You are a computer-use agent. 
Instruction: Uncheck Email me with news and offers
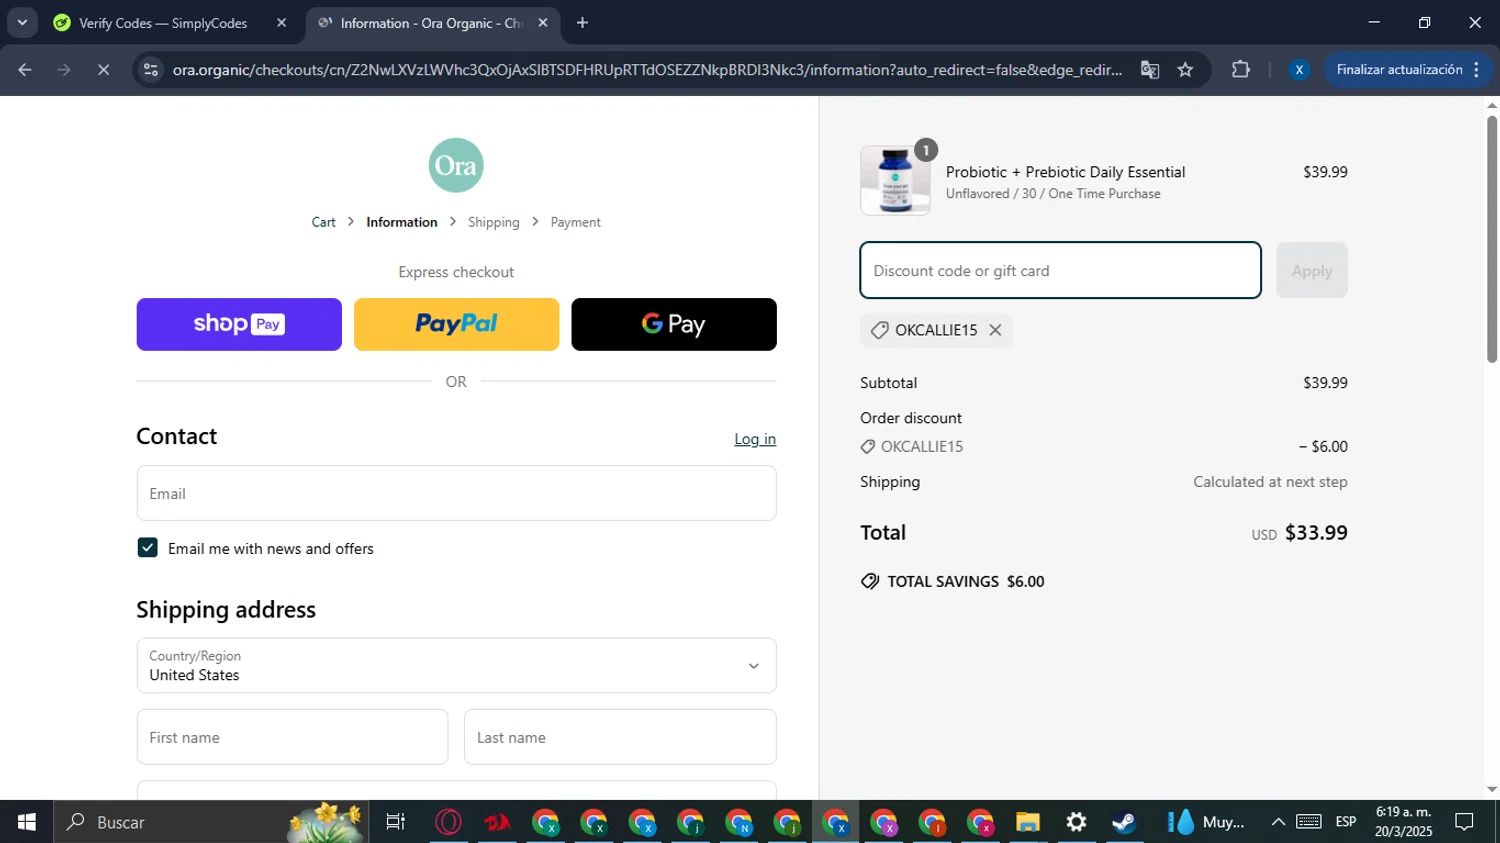pyautogui.click(x=147, y=547)
